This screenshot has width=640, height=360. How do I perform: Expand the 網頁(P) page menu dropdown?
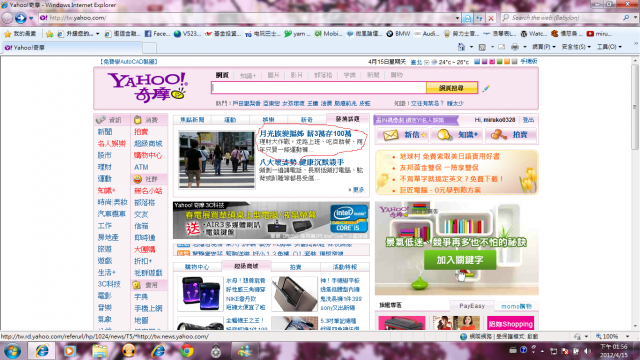[544, 47]
